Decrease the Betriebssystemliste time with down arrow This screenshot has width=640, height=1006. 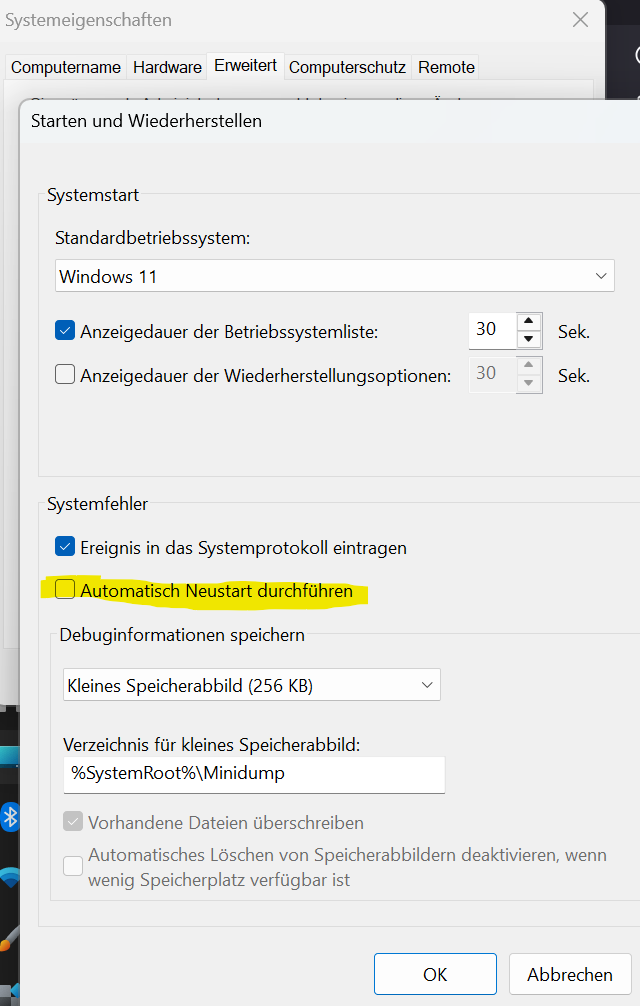tap(529, 340)
